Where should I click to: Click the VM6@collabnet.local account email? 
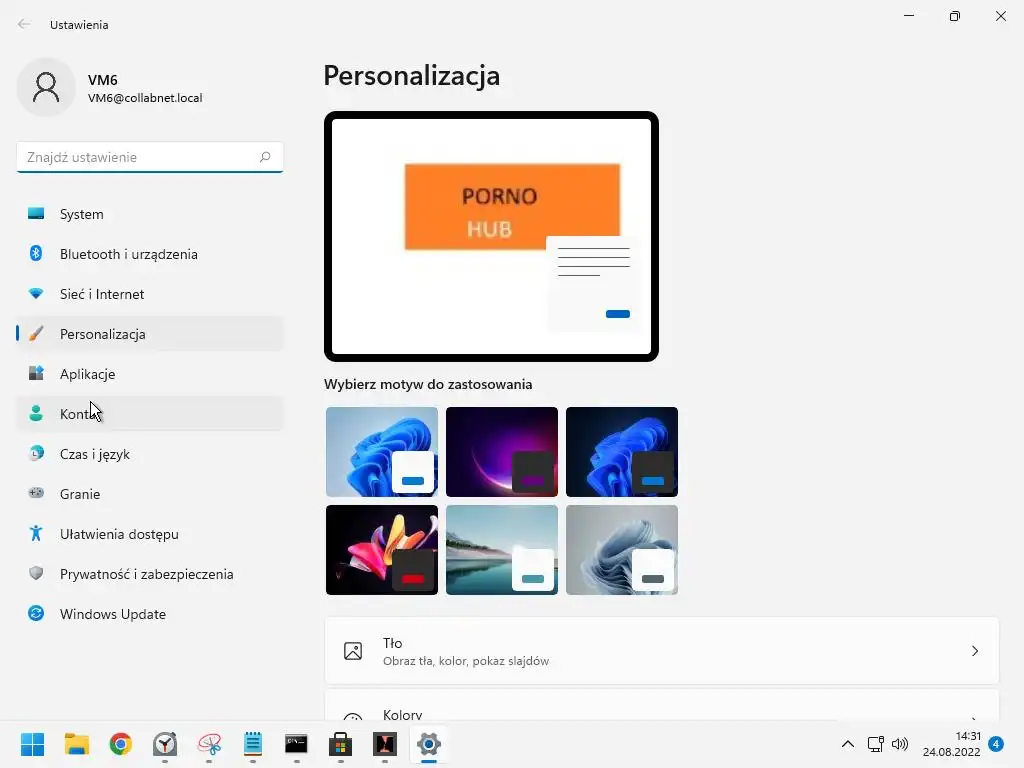tap(145, 98)
